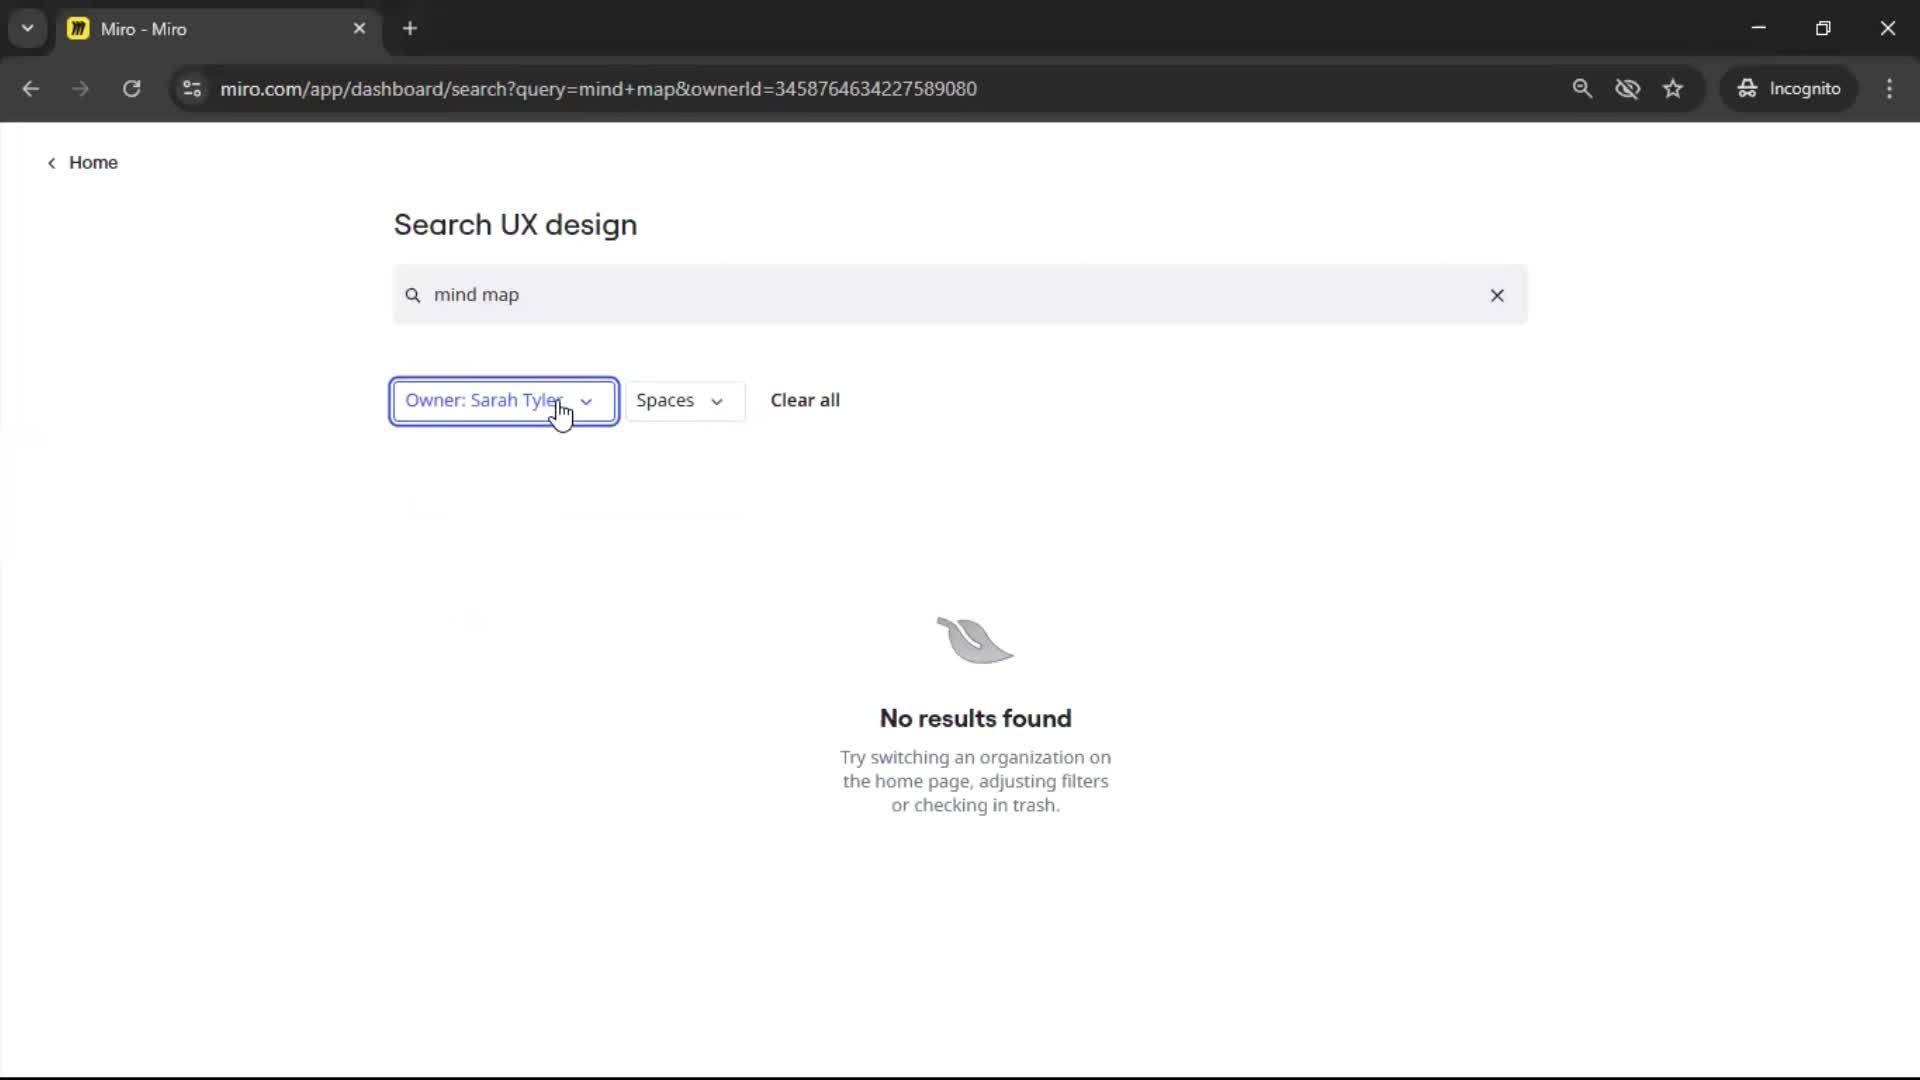Go back to Home link

[x=82, y=163]
